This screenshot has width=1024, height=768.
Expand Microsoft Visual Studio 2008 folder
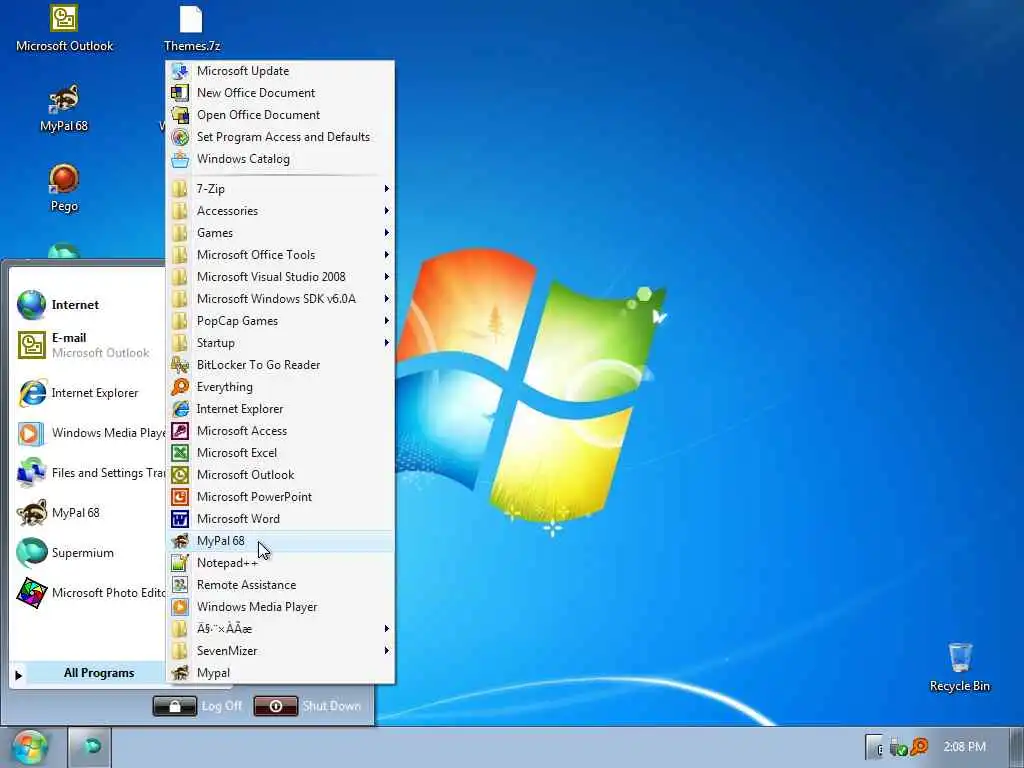[280, 277]
